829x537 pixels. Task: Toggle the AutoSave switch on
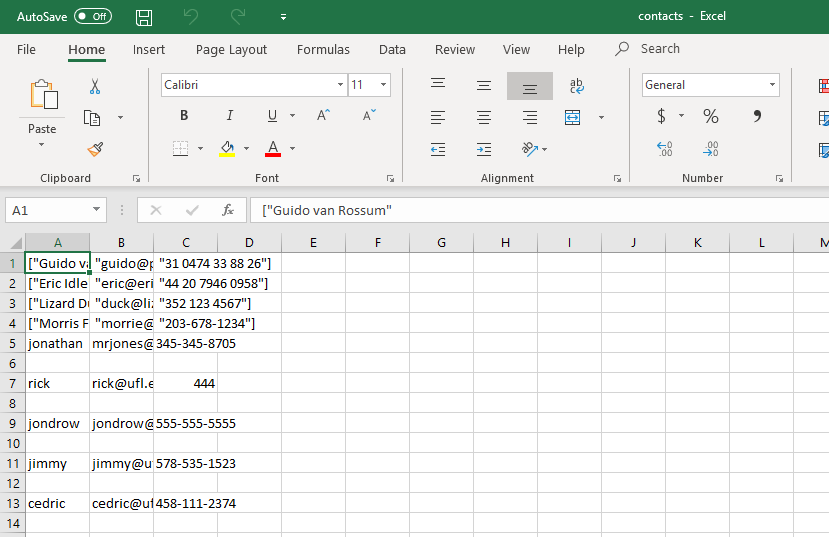point(93,16)
